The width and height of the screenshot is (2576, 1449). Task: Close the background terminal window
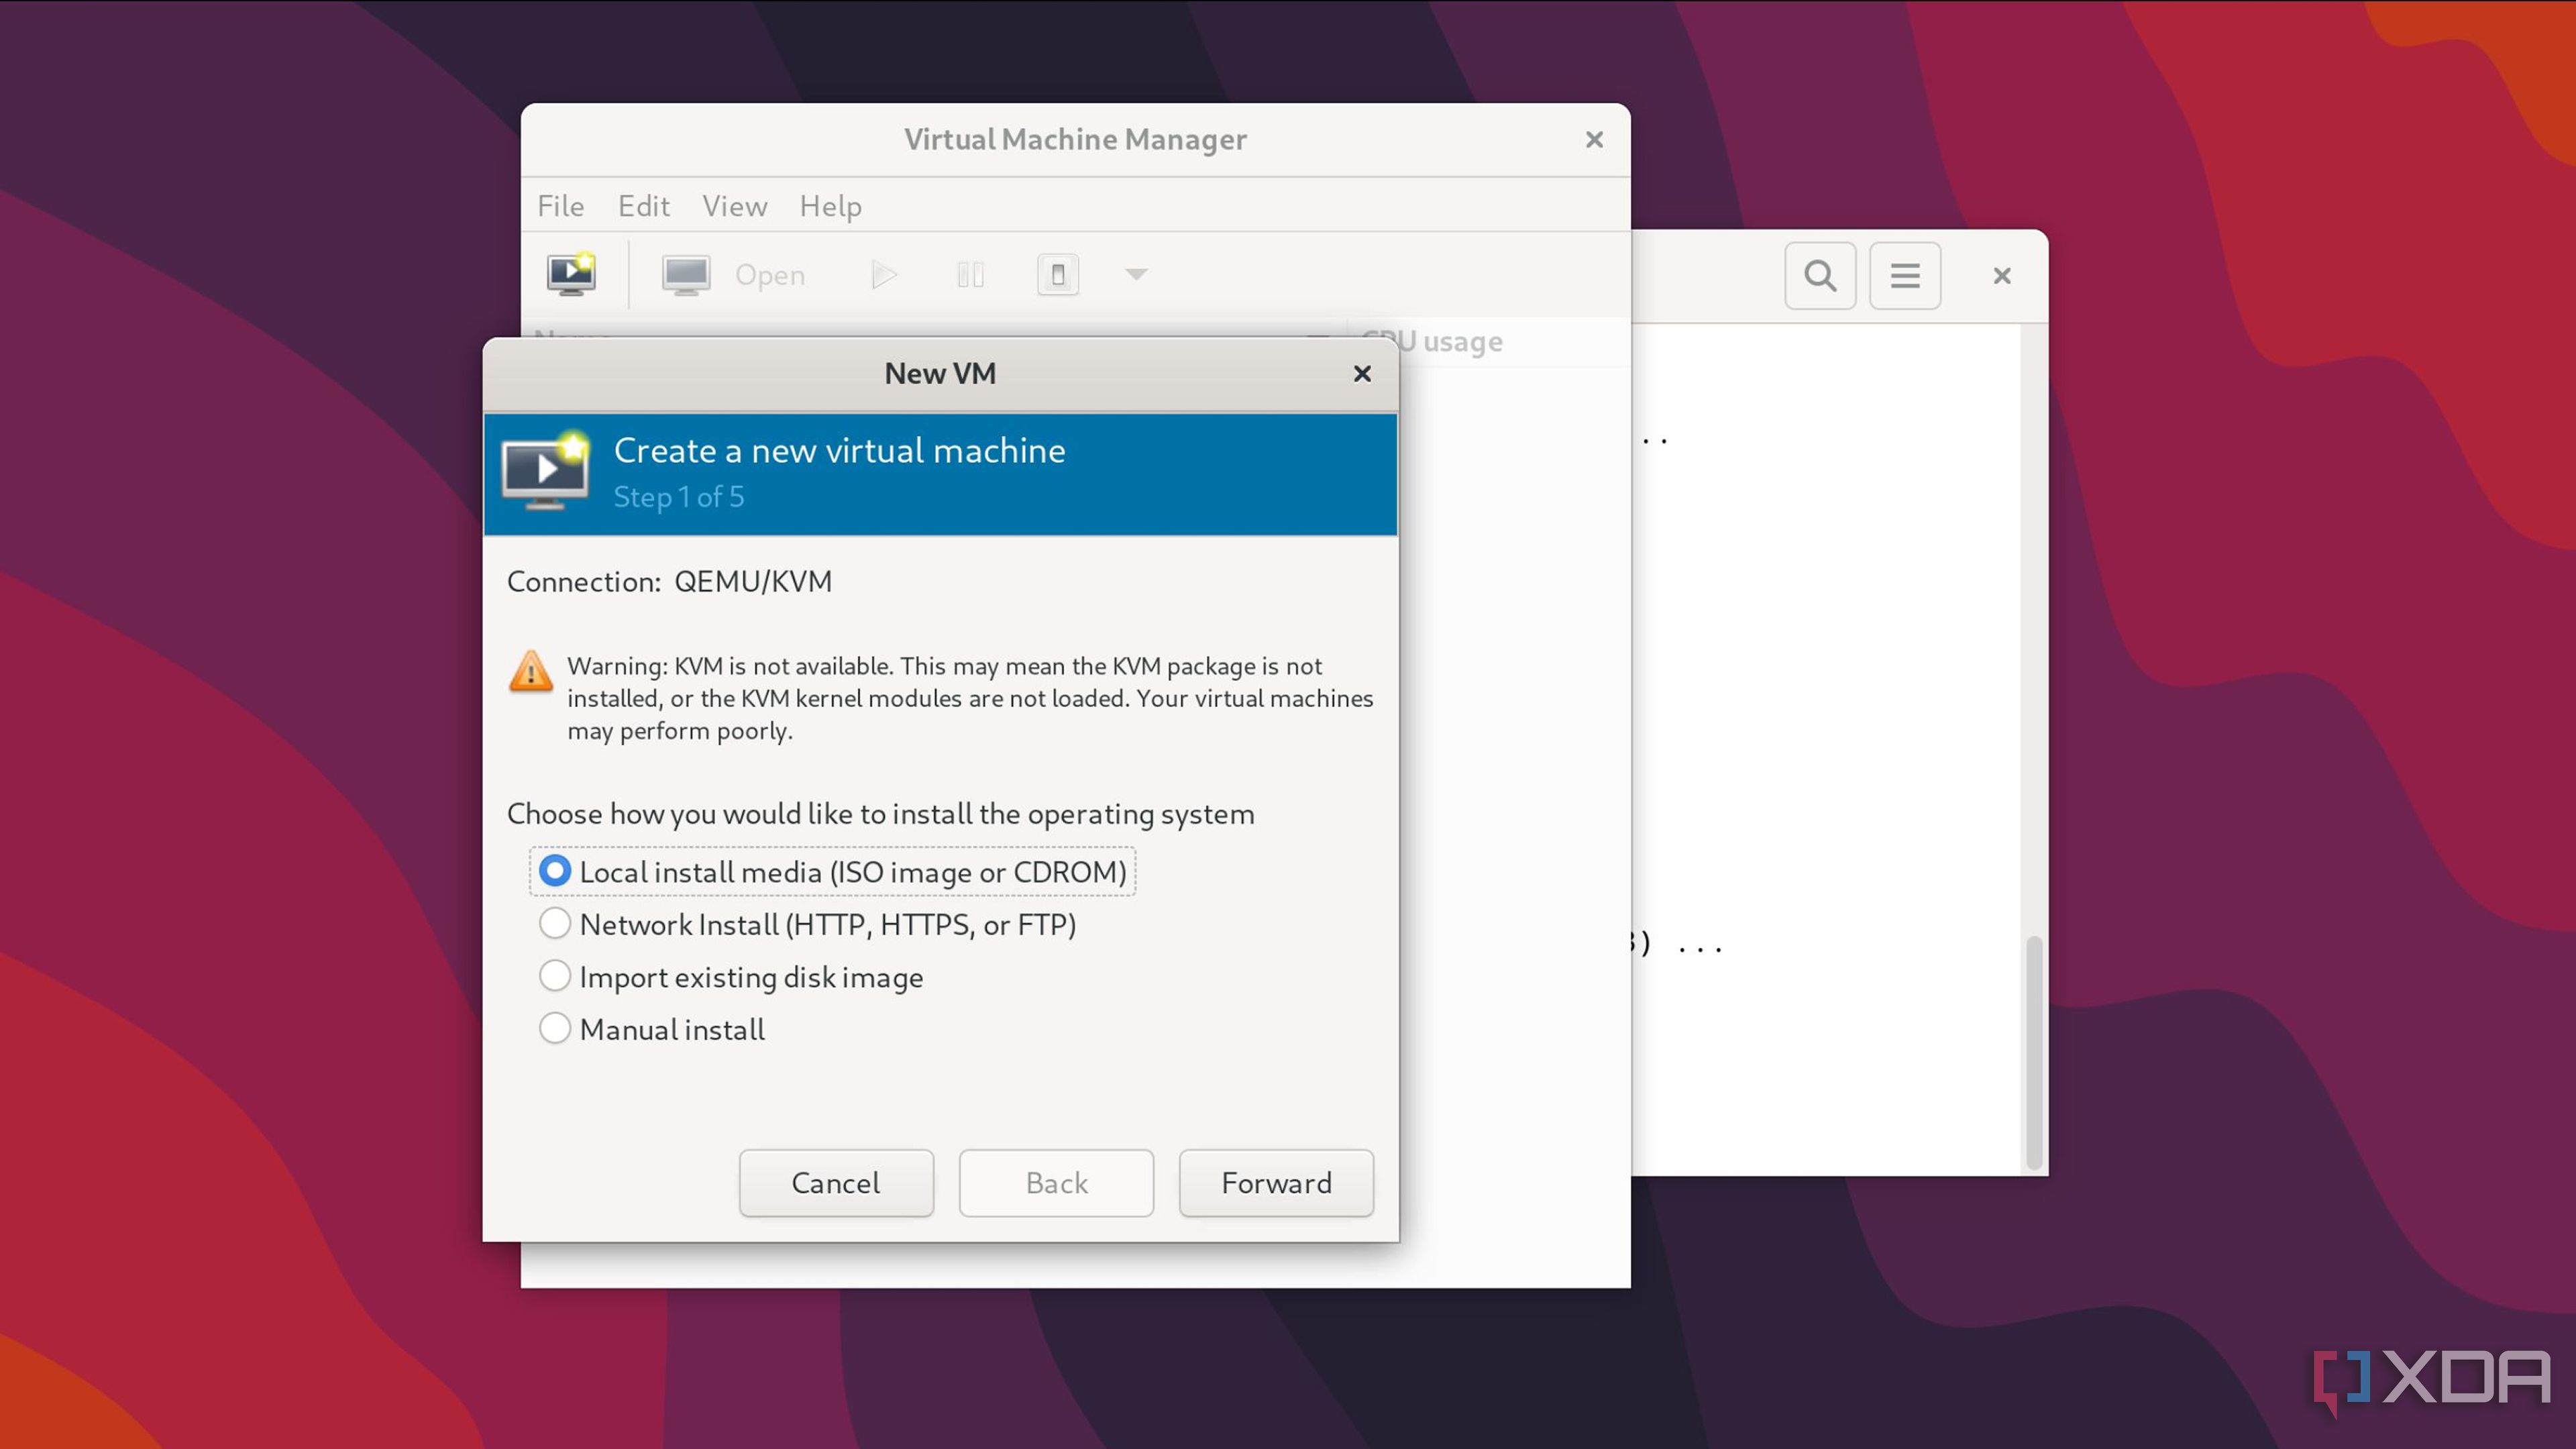2001,275
